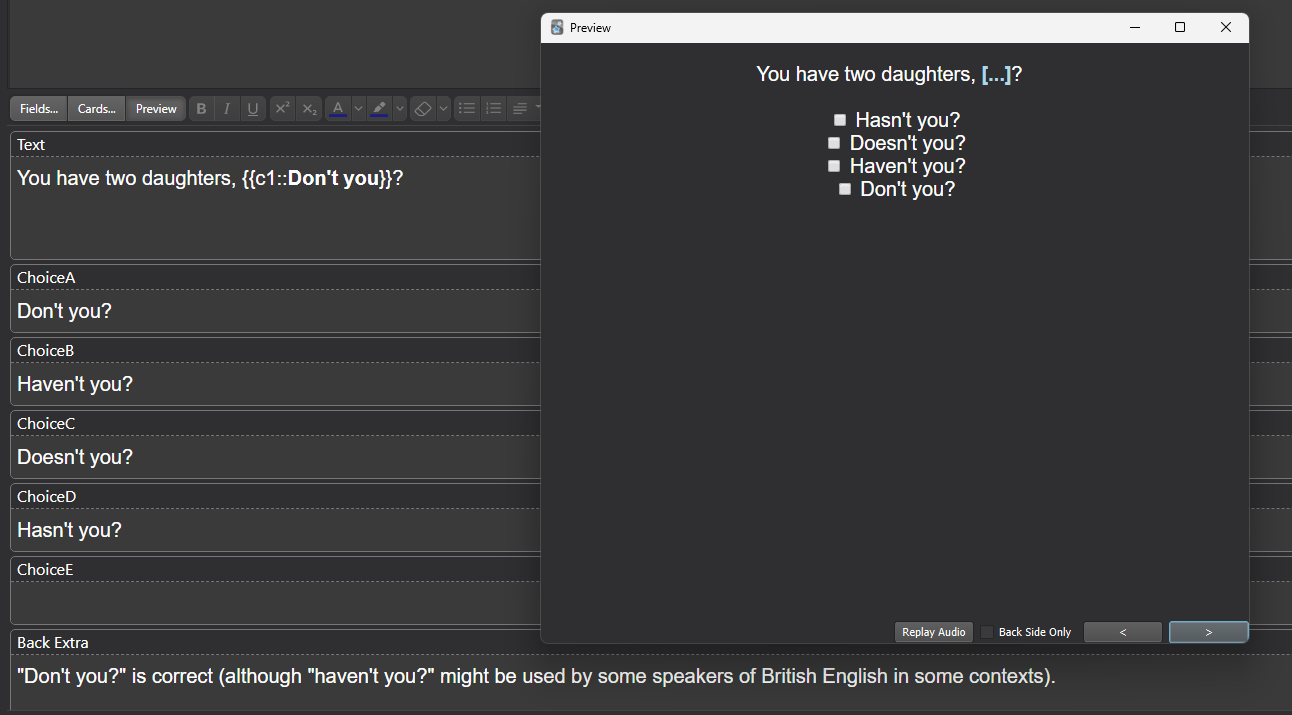
Task: Go to previous card side with < button
Action: [x=1123, y=632]
